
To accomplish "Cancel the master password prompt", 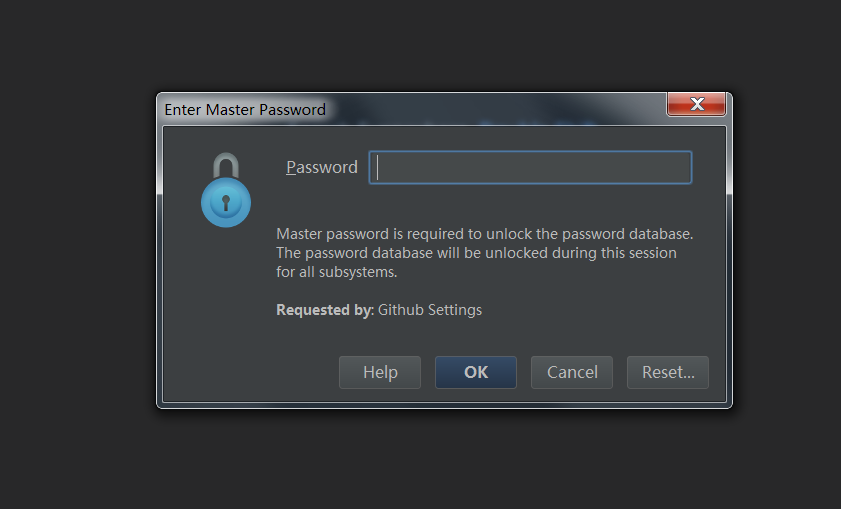I will point(572,372).
